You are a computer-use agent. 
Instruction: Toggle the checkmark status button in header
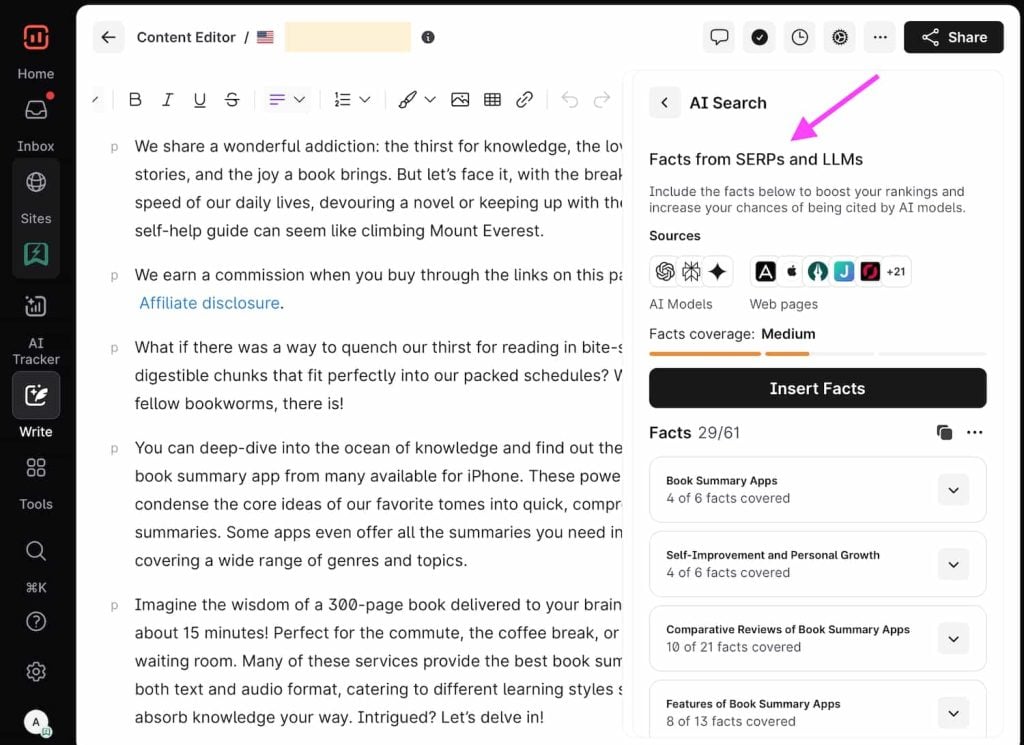pos(760,37)
